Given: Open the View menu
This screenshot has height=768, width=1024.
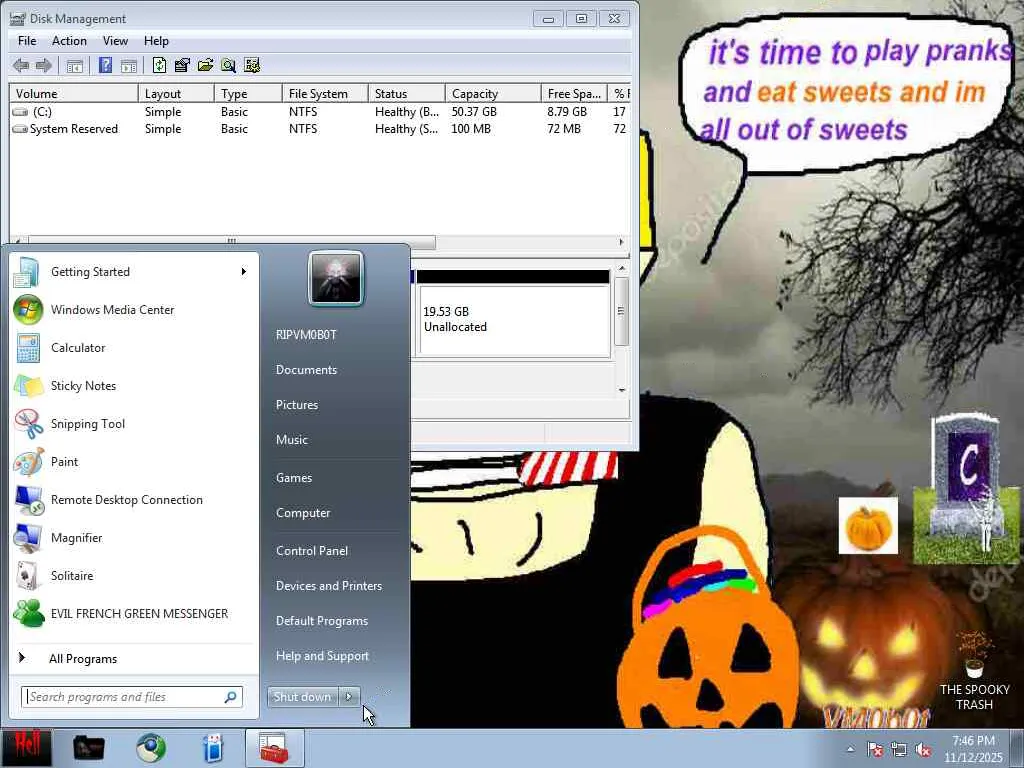Looking at the screenshot, I should pos(115,40).
